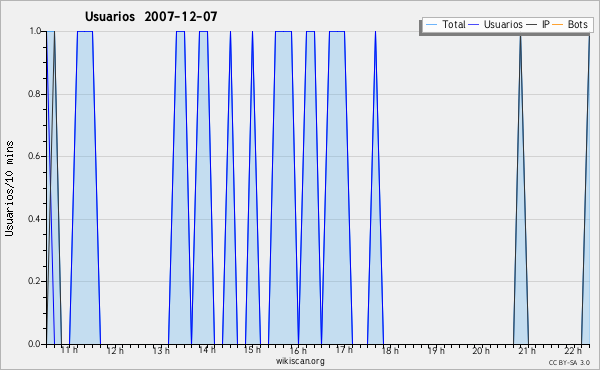
Task: Click the orange Bots legend line
Action: [558, 25]
